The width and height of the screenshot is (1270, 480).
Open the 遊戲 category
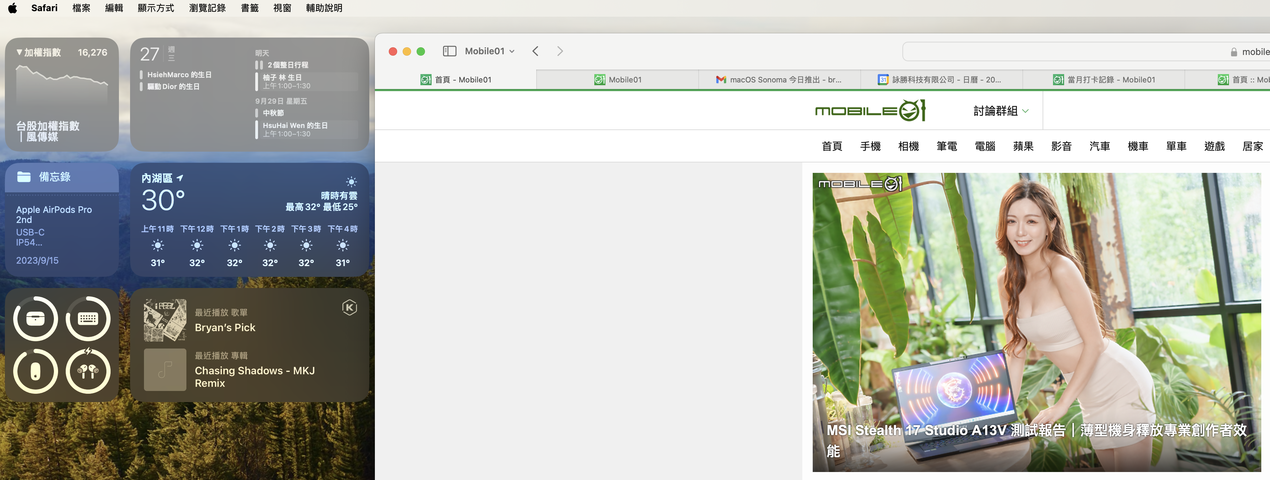1214,146
